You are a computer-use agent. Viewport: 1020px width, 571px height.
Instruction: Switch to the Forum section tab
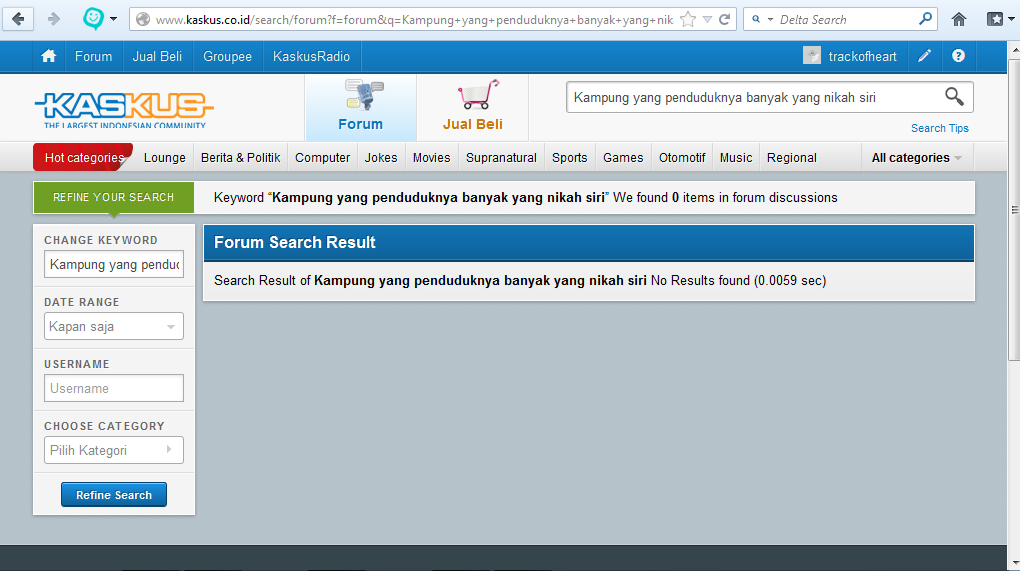pyautogui.click(x=361, y=107)
